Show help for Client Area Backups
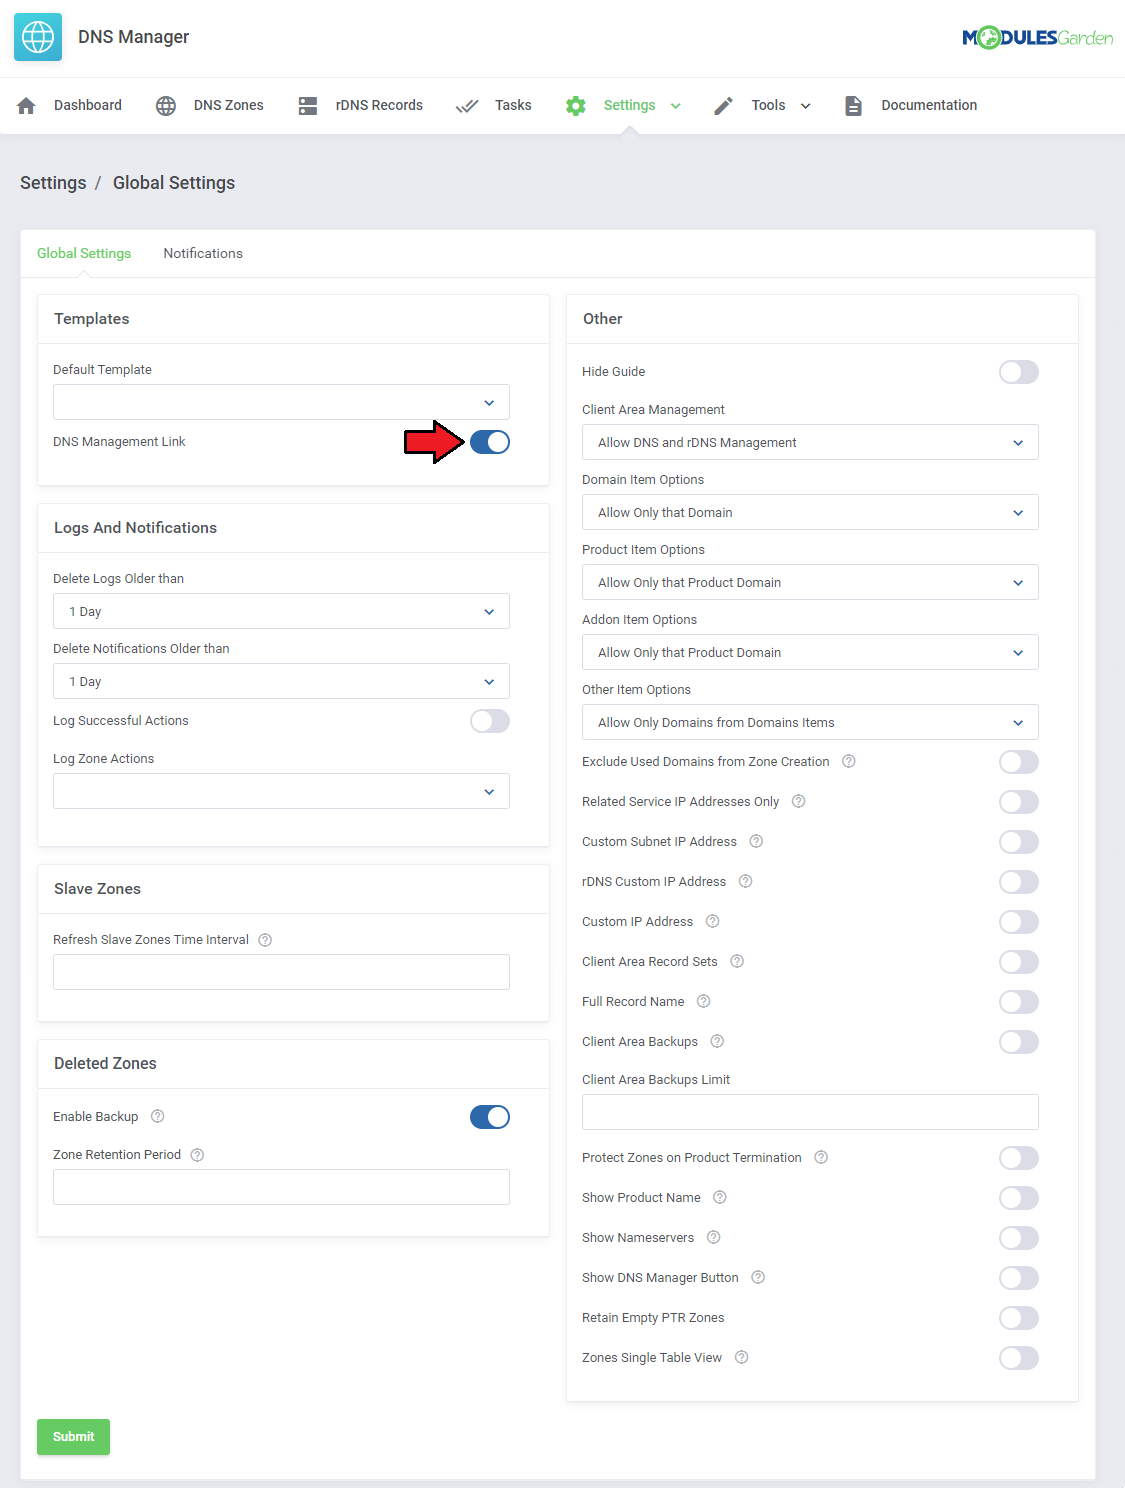1125x1488 pixels. (717, 1041)
